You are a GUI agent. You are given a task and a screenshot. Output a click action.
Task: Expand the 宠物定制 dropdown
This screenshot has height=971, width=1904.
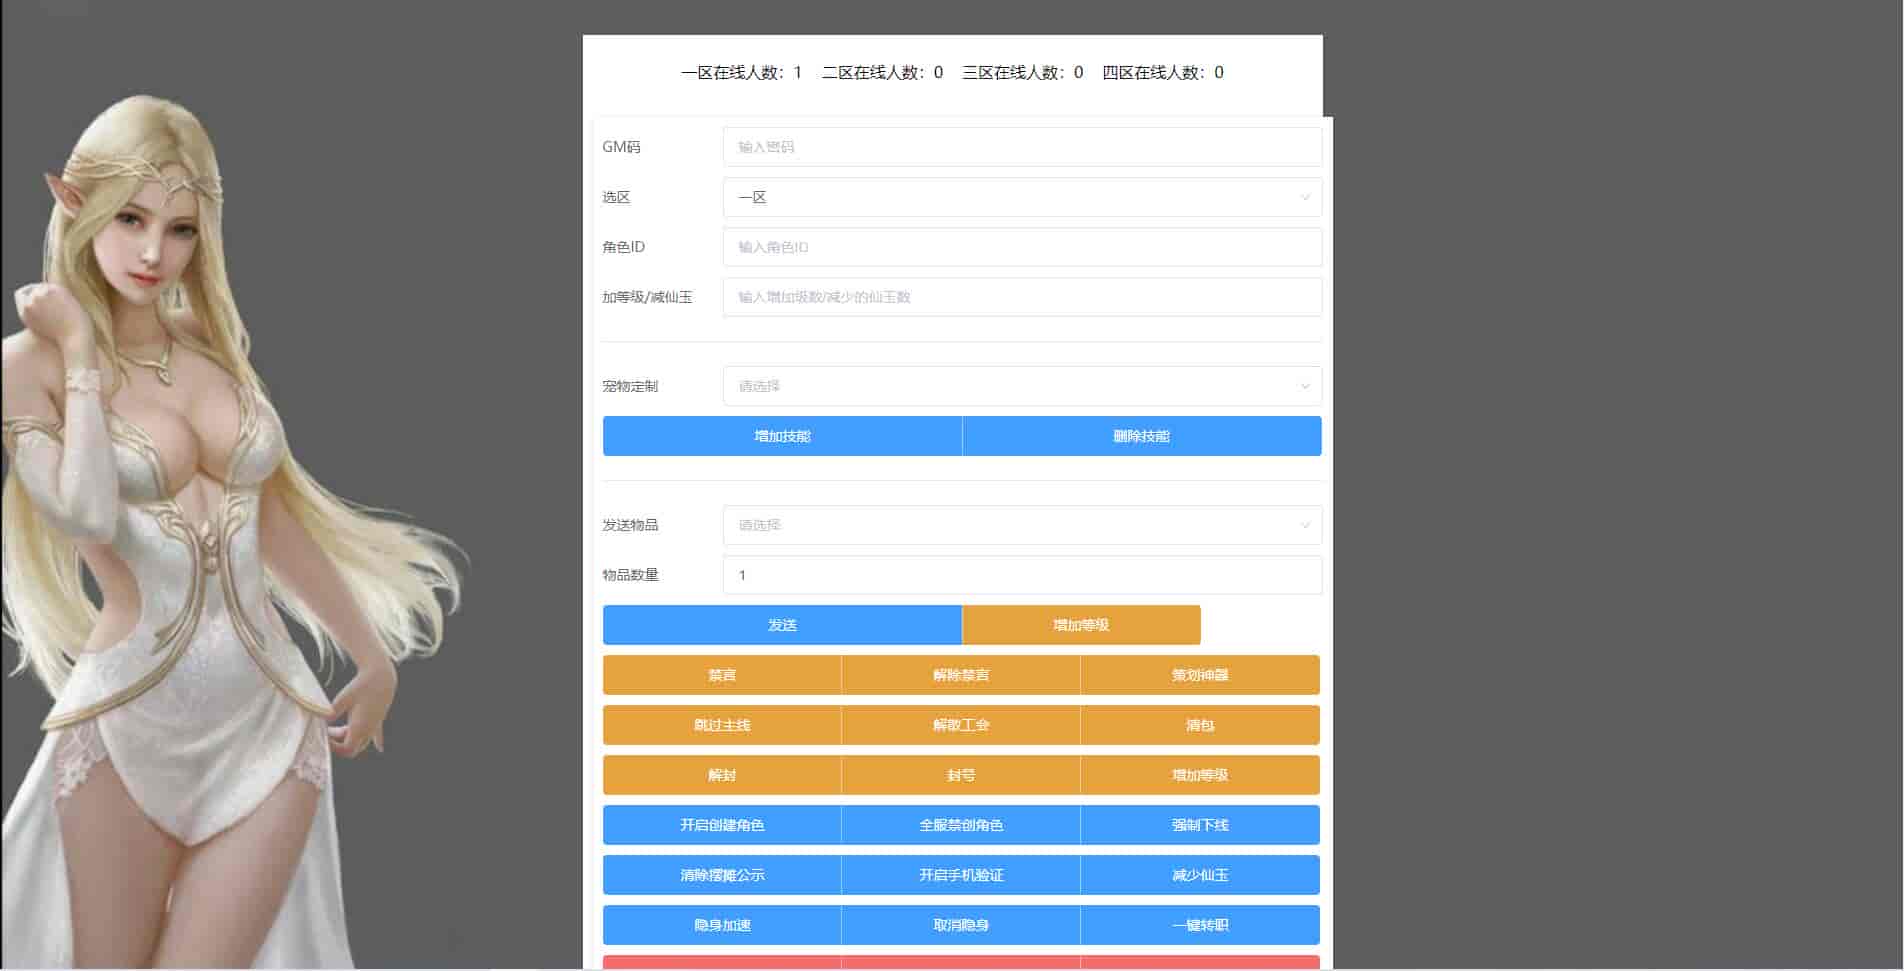pos(1022,386)
